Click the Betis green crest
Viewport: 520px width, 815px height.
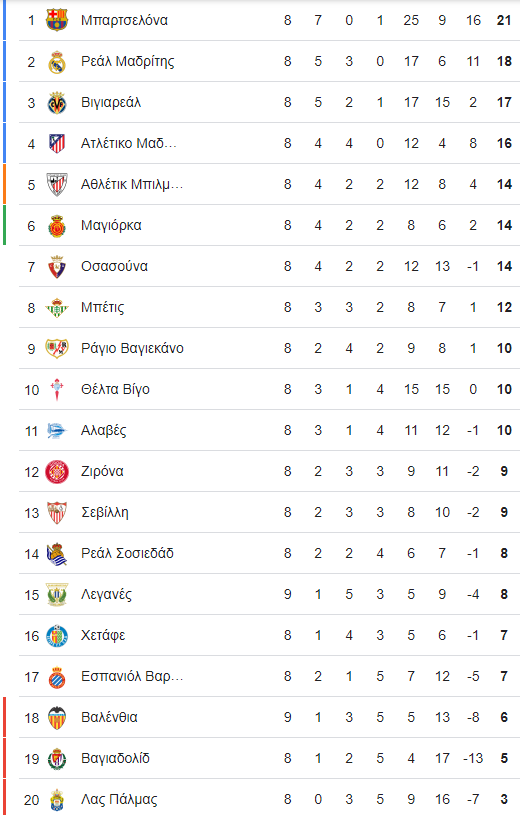(x=57, y=308)
